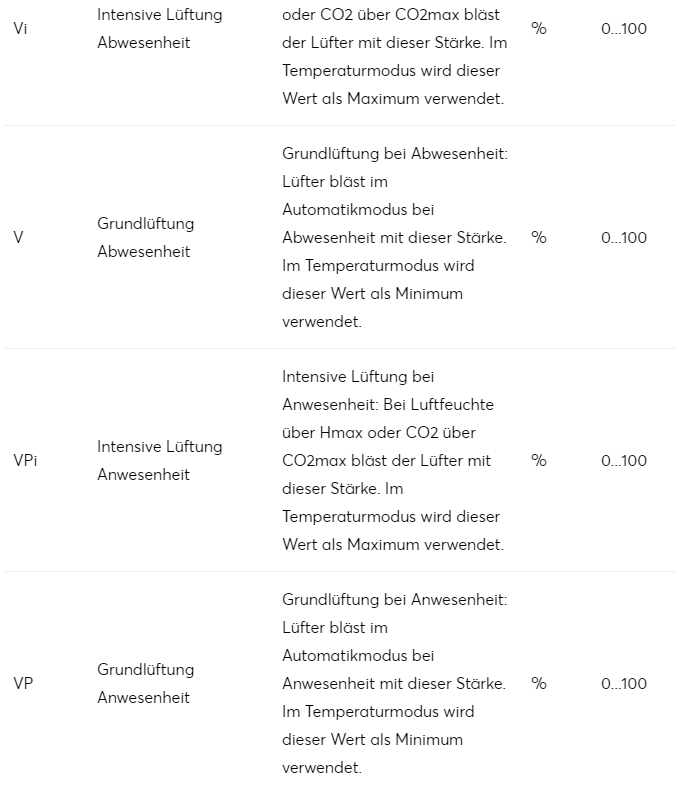Select the 'Intensive Lüftung Abwesenheit' name cell

click(159, 29)
